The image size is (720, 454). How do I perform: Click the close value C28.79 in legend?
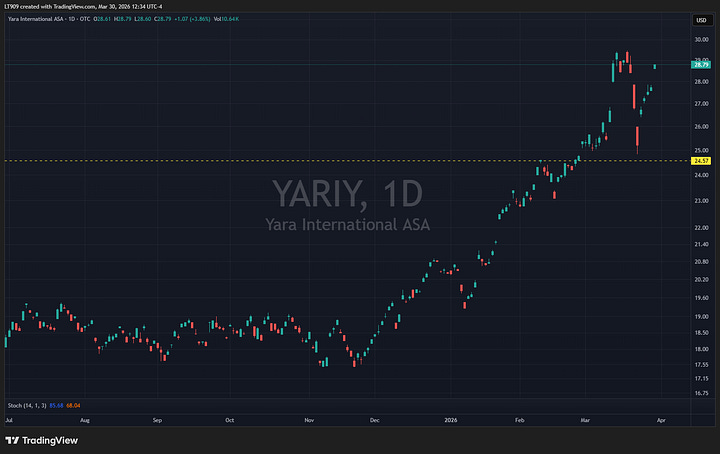[x=163, y=19]
